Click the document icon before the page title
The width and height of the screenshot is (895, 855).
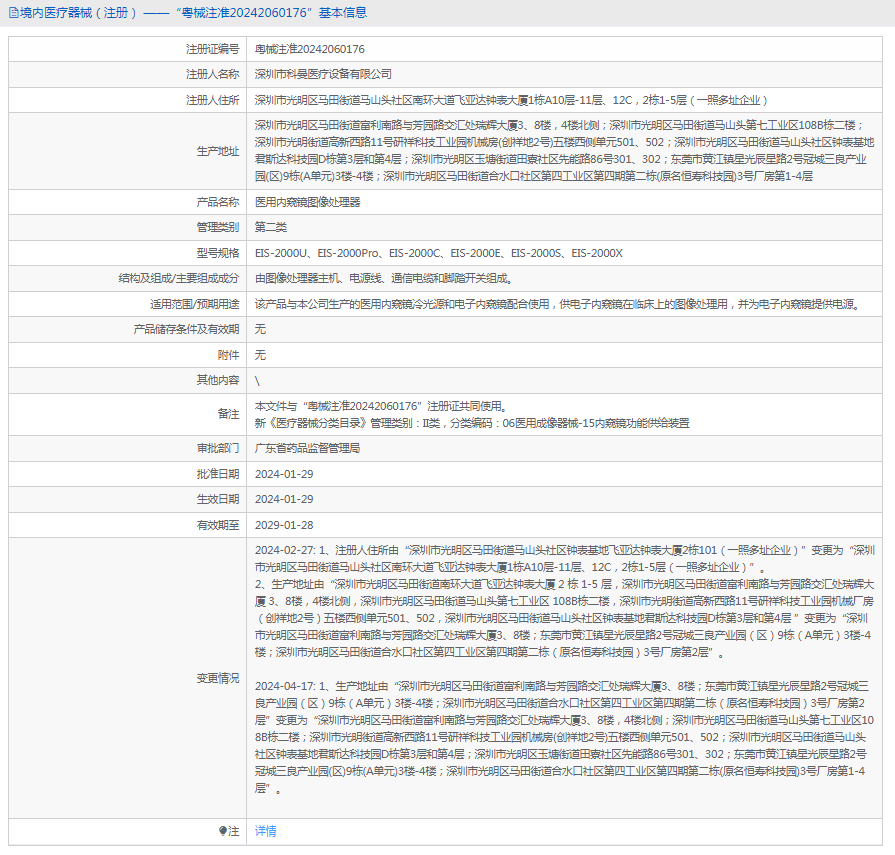coord(14,13)
